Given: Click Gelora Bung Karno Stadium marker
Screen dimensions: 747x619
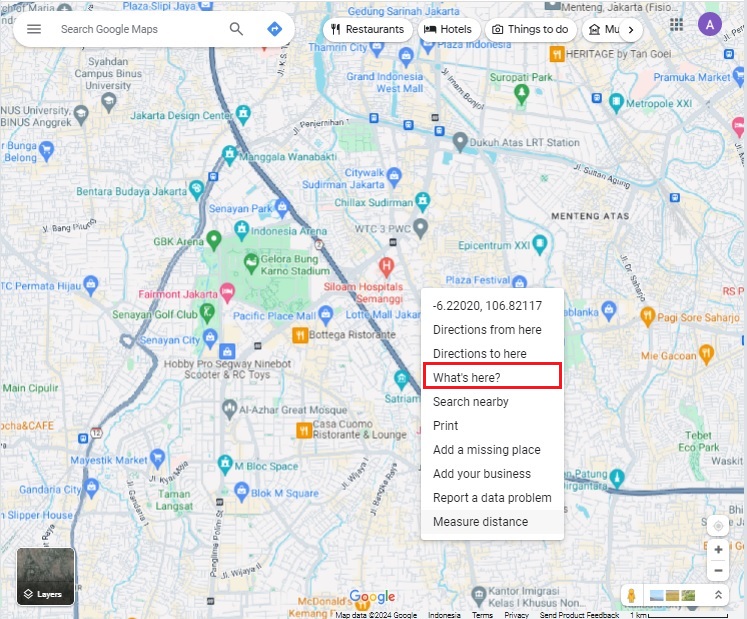Looking at the screenshot, I should tap(251, 263).
